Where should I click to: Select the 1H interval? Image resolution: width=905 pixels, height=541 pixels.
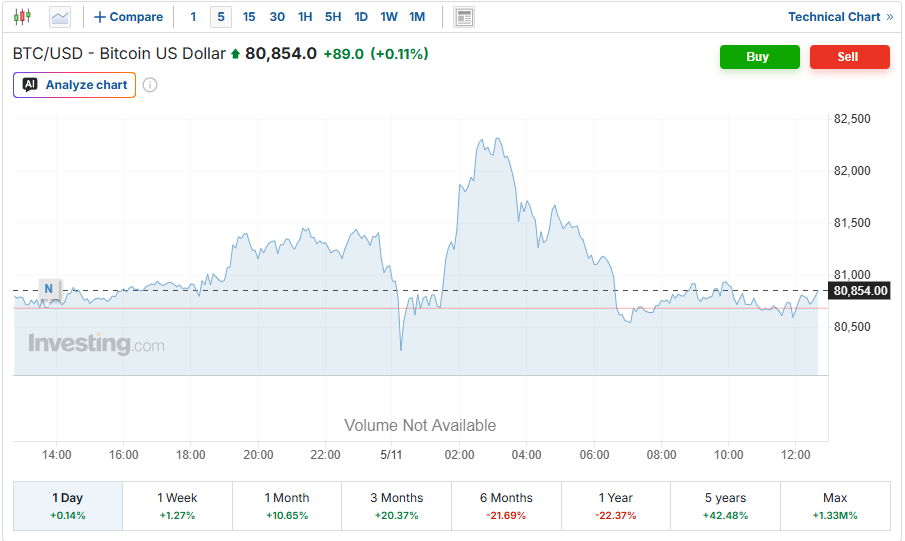click(x=305, y=17)
